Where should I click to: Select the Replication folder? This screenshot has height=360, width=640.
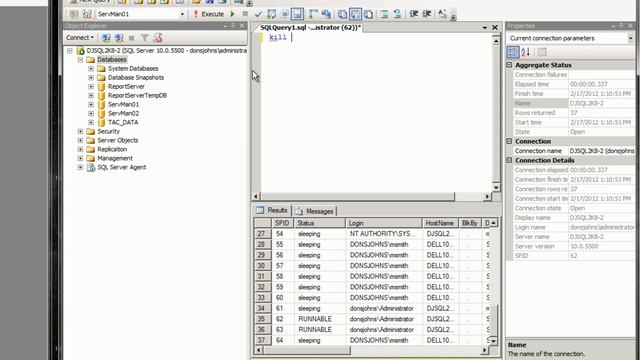112,149
